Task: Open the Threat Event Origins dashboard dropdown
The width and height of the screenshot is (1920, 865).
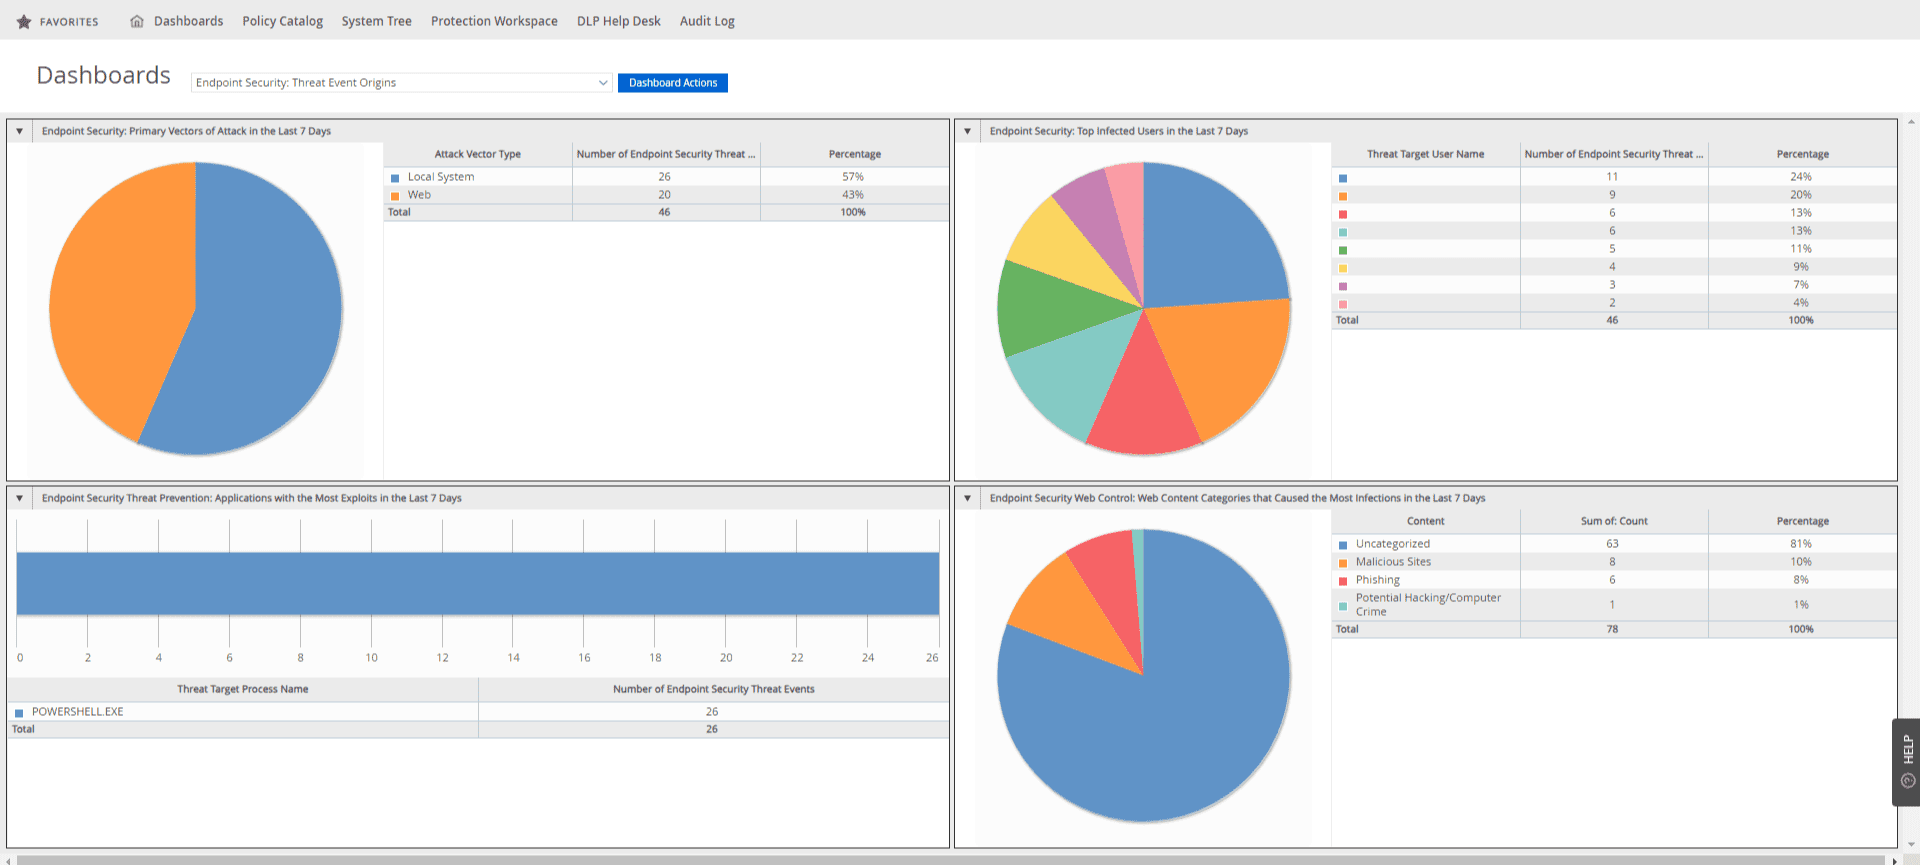Action: 401,83
